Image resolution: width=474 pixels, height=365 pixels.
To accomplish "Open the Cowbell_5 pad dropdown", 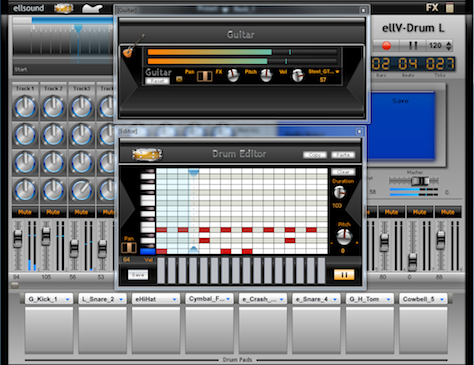I will tap(442, 299).
